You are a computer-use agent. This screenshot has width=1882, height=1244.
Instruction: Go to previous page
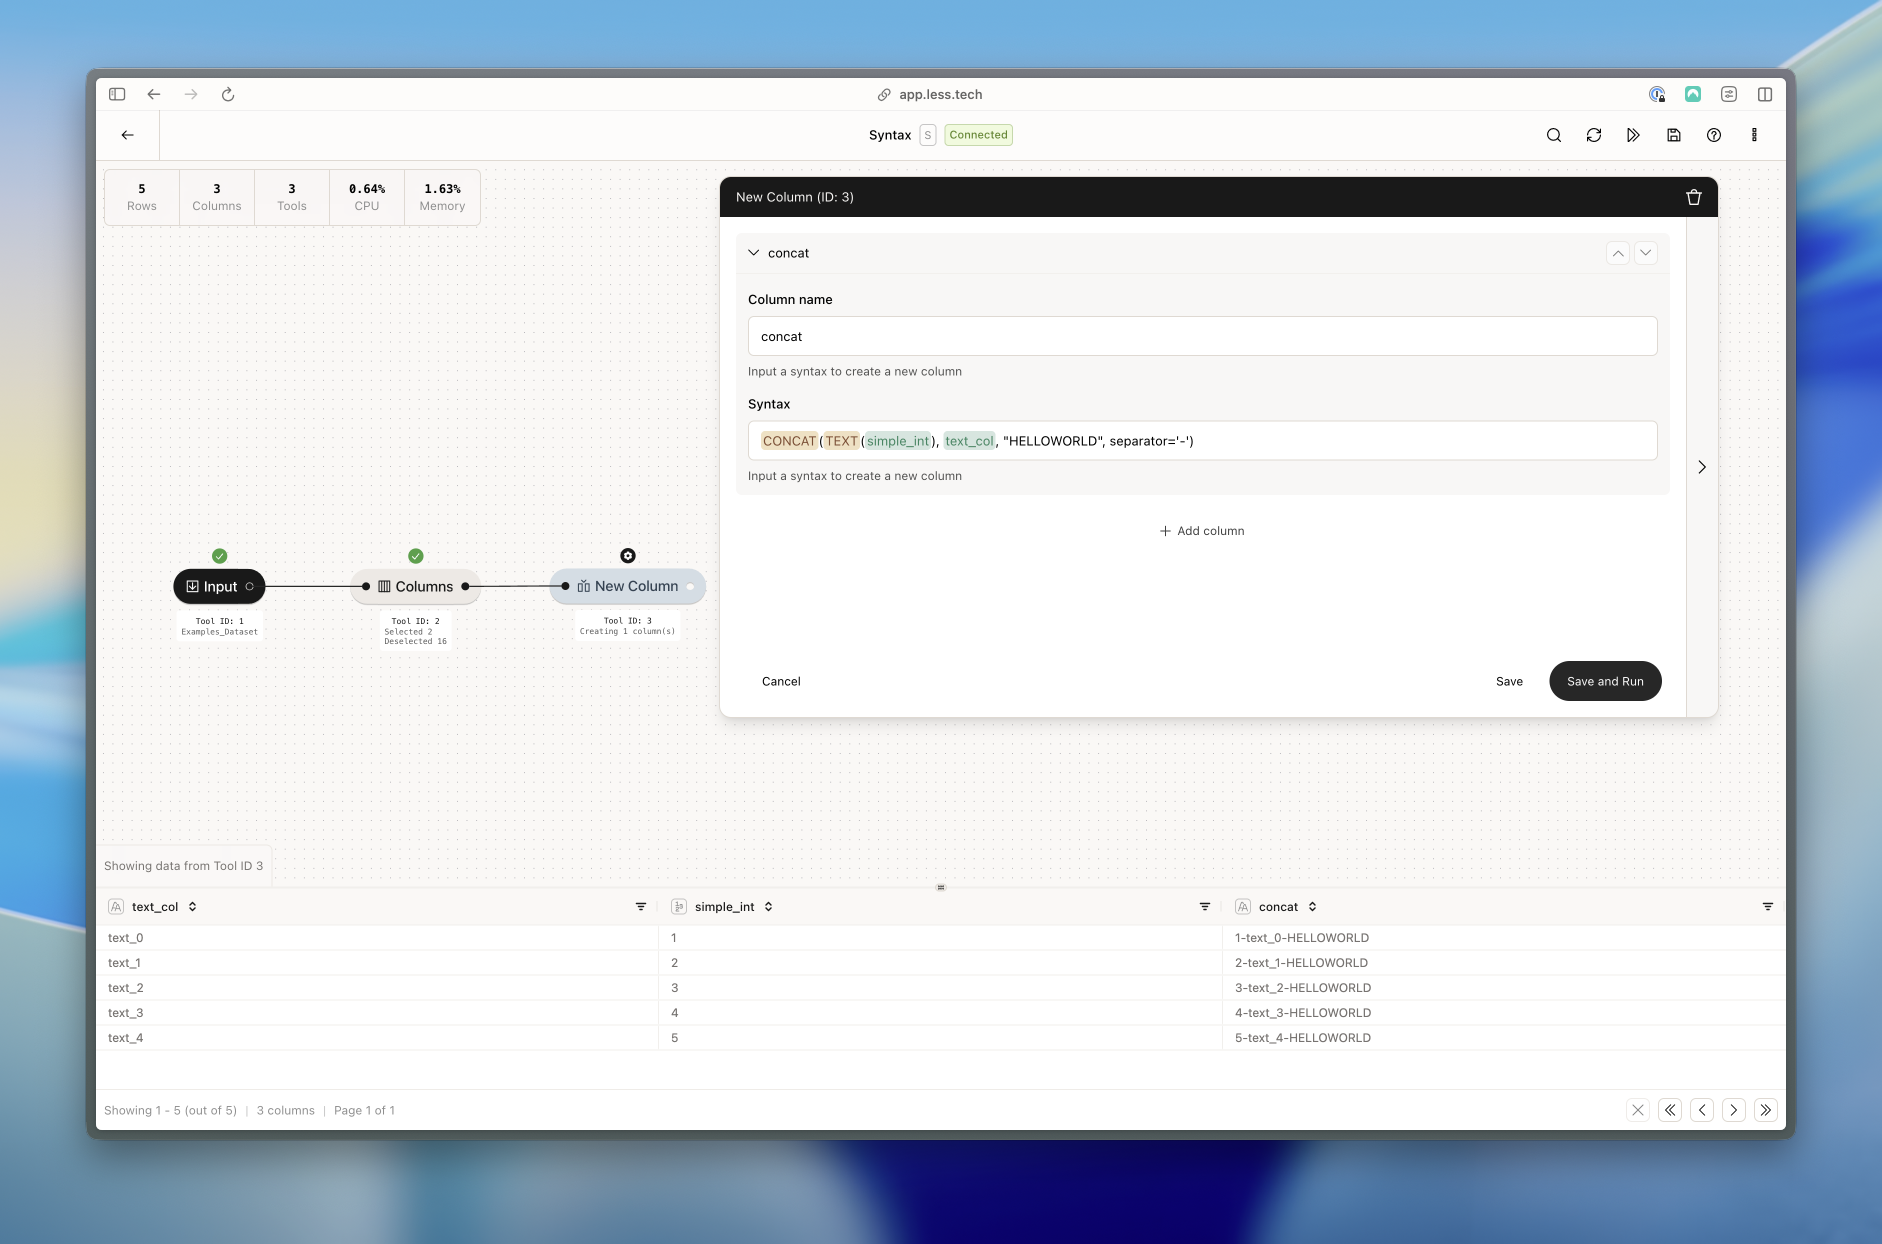[x=1702, y=1110]
